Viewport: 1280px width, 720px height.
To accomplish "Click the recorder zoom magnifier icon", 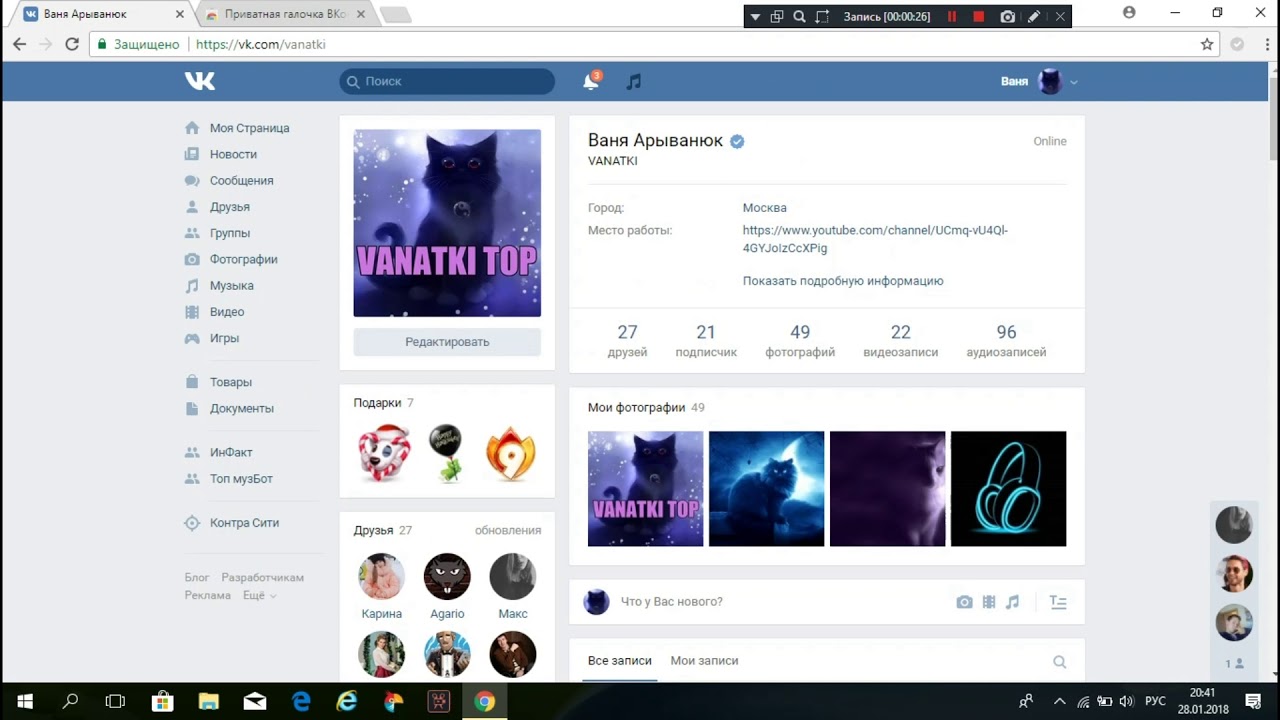I will [799, 16].
